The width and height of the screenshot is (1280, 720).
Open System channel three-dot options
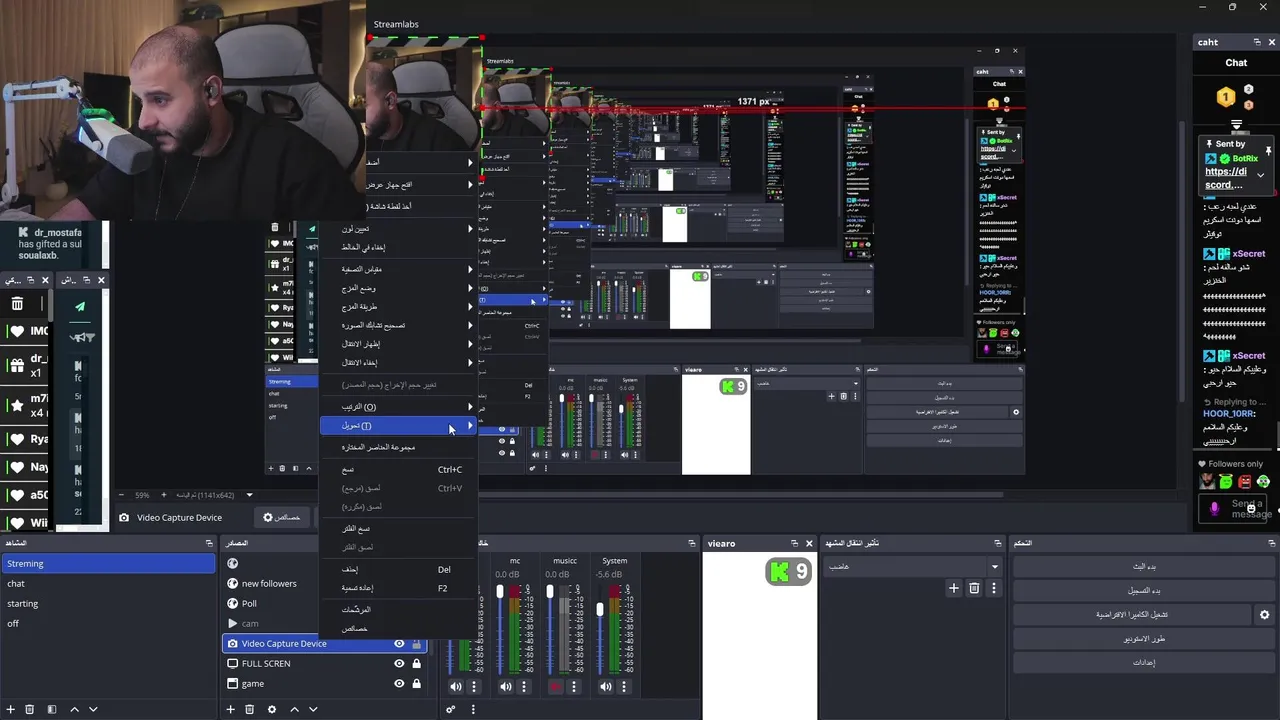click(x=624, y=687)
